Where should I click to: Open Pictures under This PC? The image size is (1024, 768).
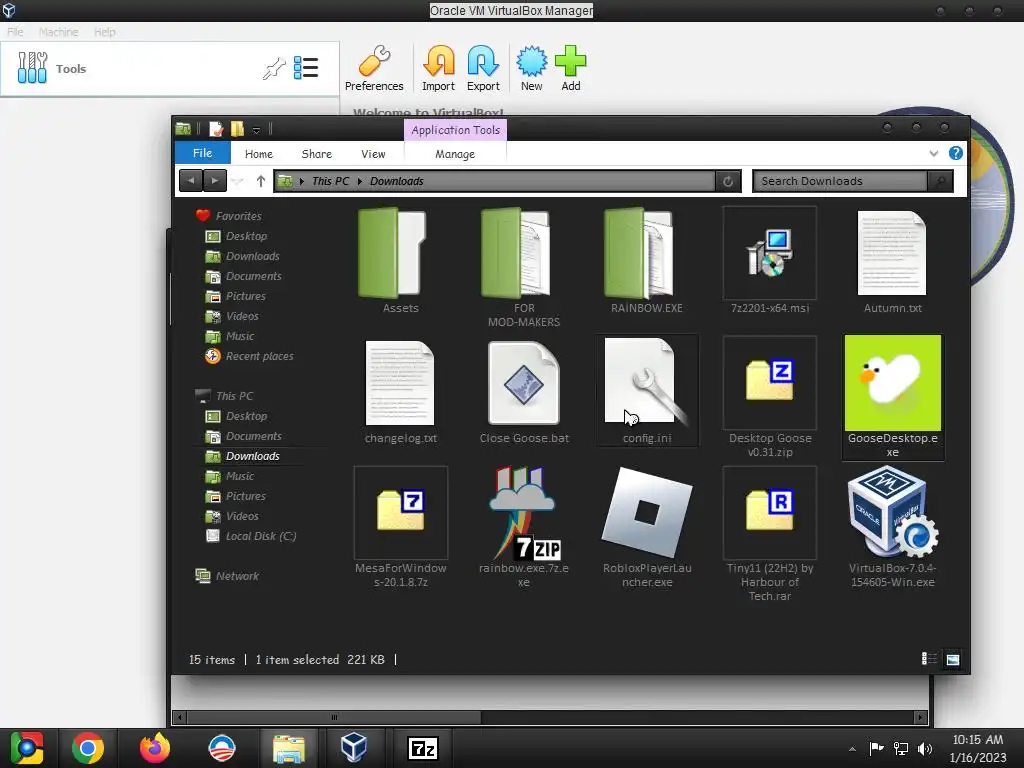coord(236,496)
